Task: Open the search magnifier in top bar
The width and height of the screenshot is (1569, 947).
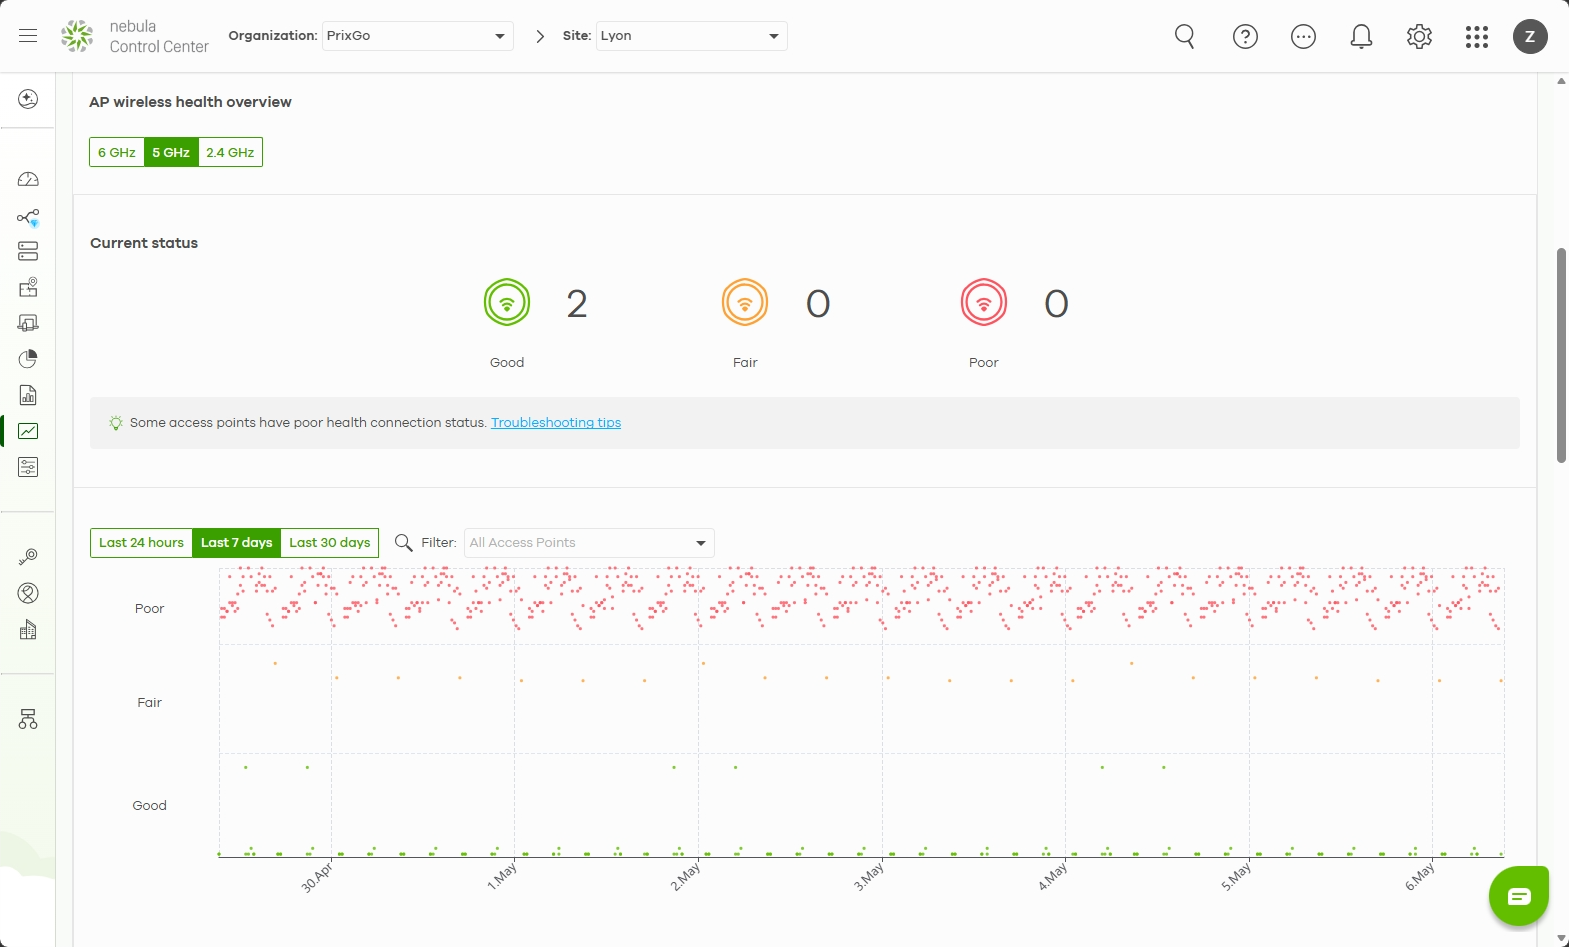Action: (x=1185, y=37)
